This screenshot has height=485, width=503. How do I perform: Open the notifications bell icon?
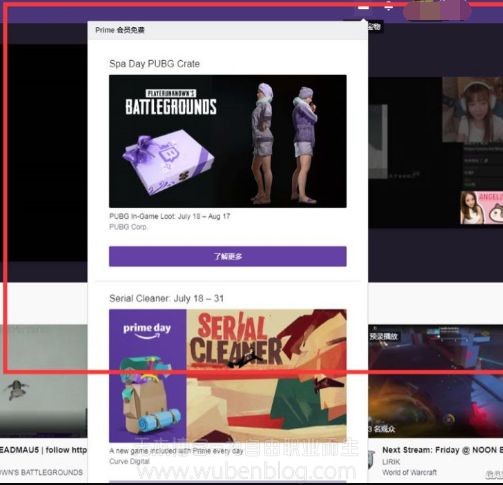point(389,6)
